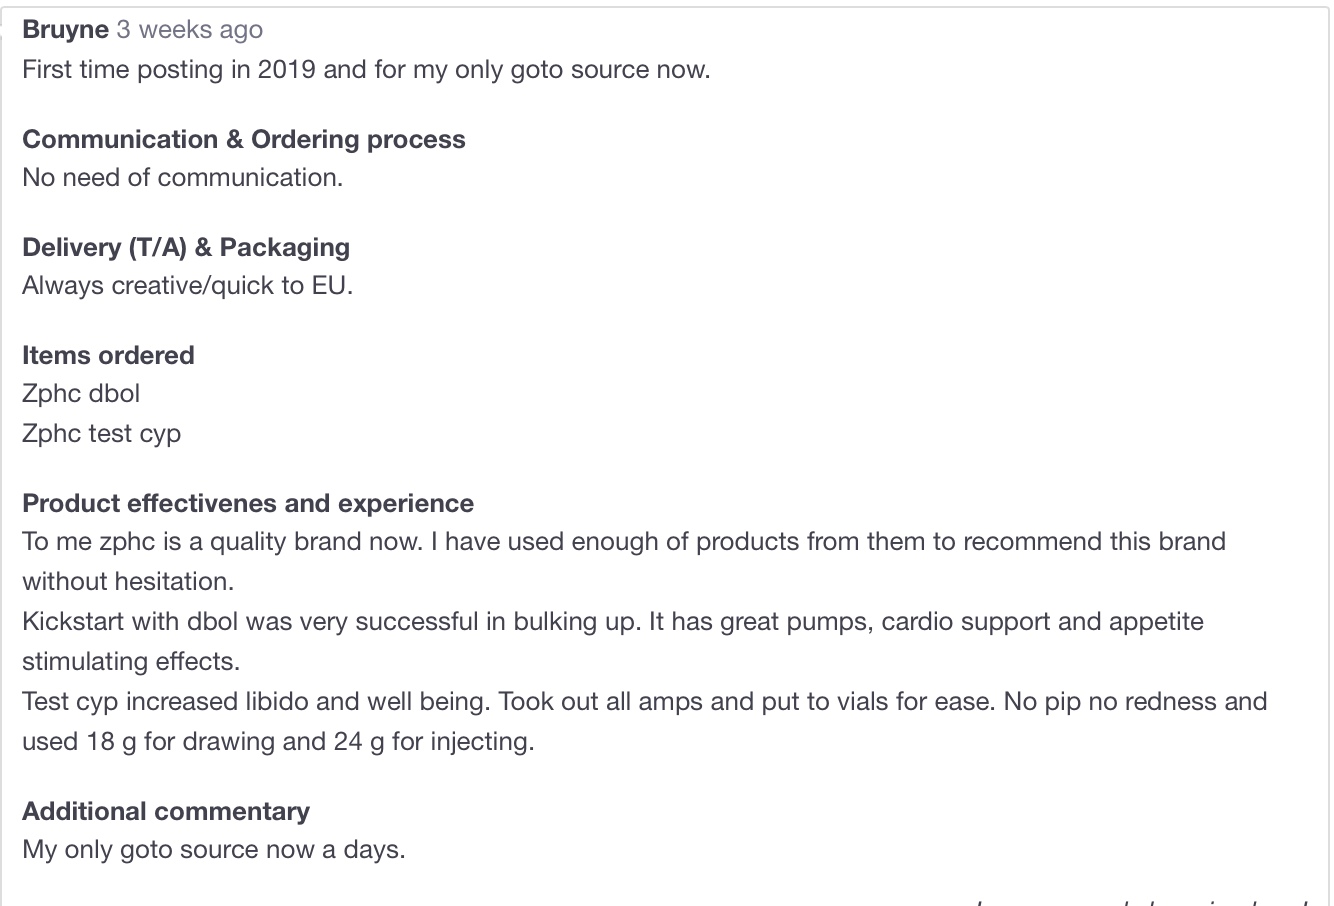Click the 'Items ordered' heading

pos(108,355)
